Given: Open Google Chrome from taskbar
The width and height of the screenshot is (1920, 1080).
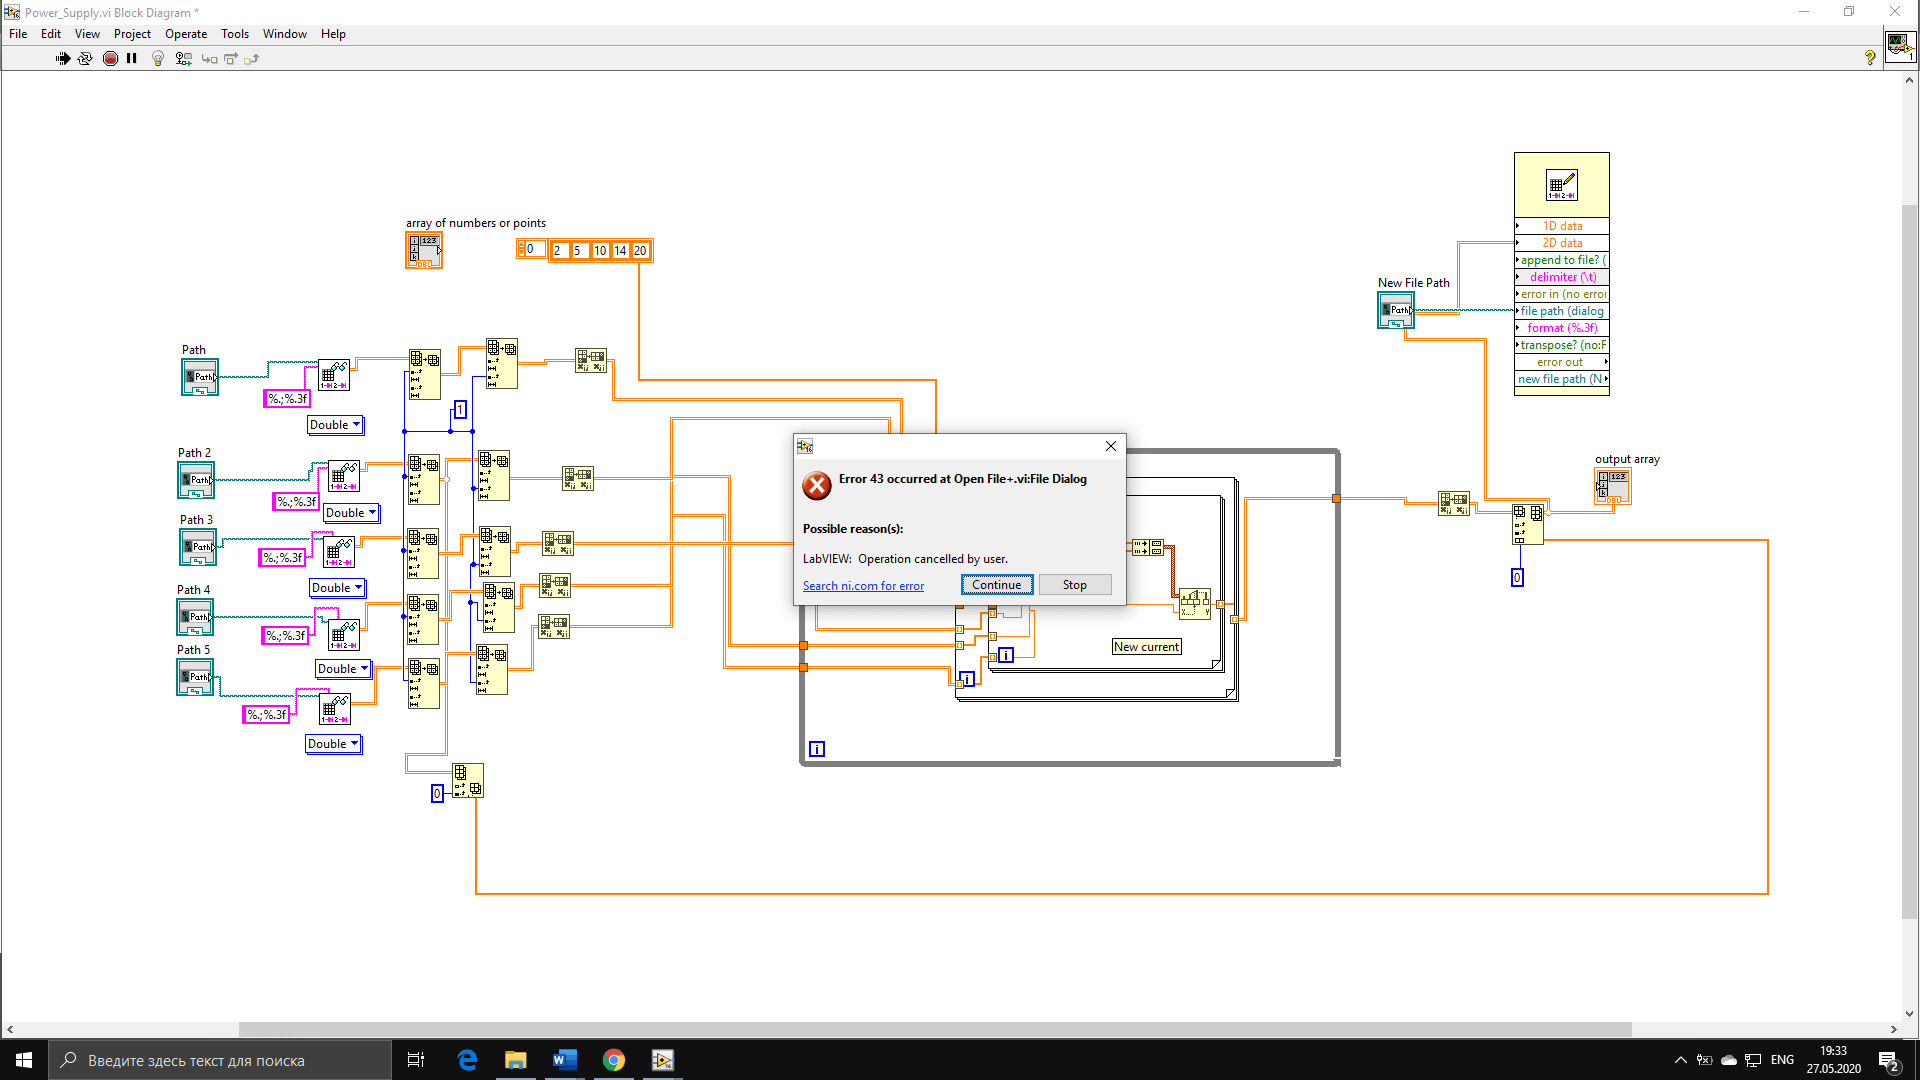Looking at the screenshot, I should [614, 1060].
